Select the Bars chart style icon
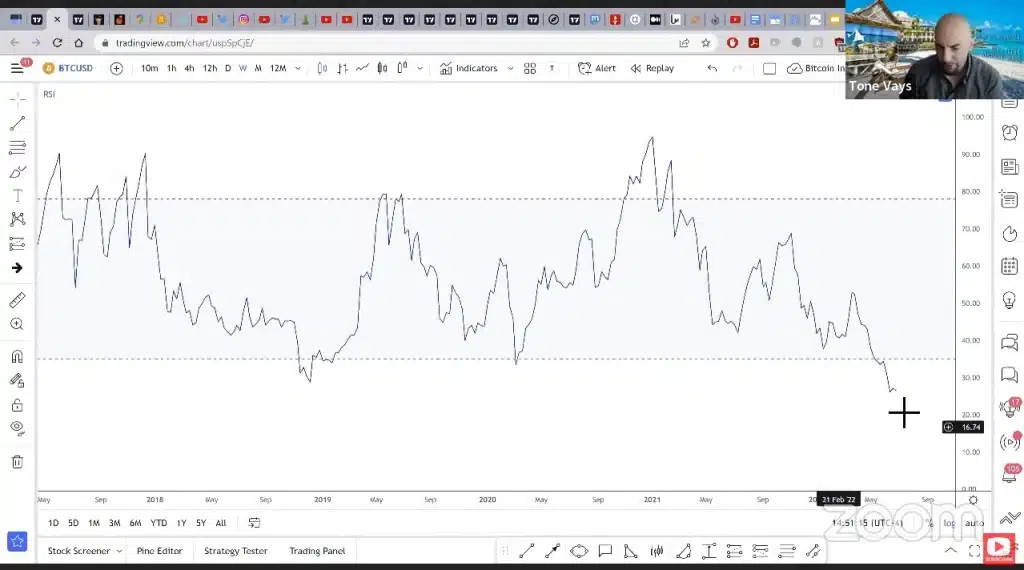 342,68
